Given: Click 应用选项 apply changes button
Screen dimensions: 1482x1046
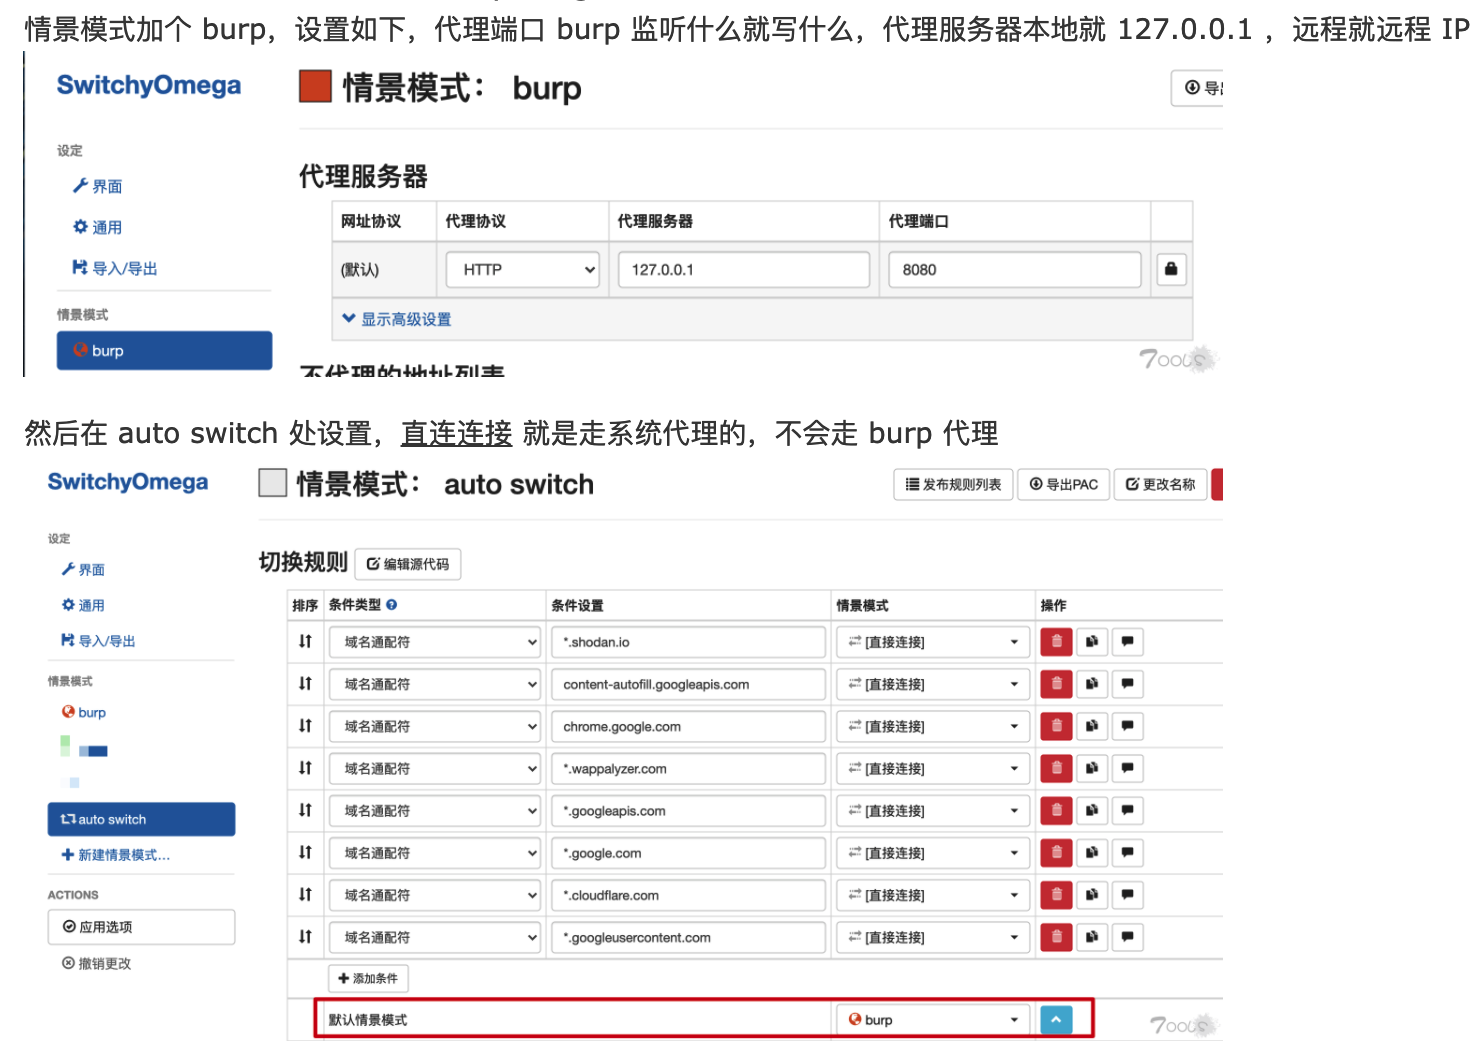Looking at the screenshot, I should tap(141, 927).
